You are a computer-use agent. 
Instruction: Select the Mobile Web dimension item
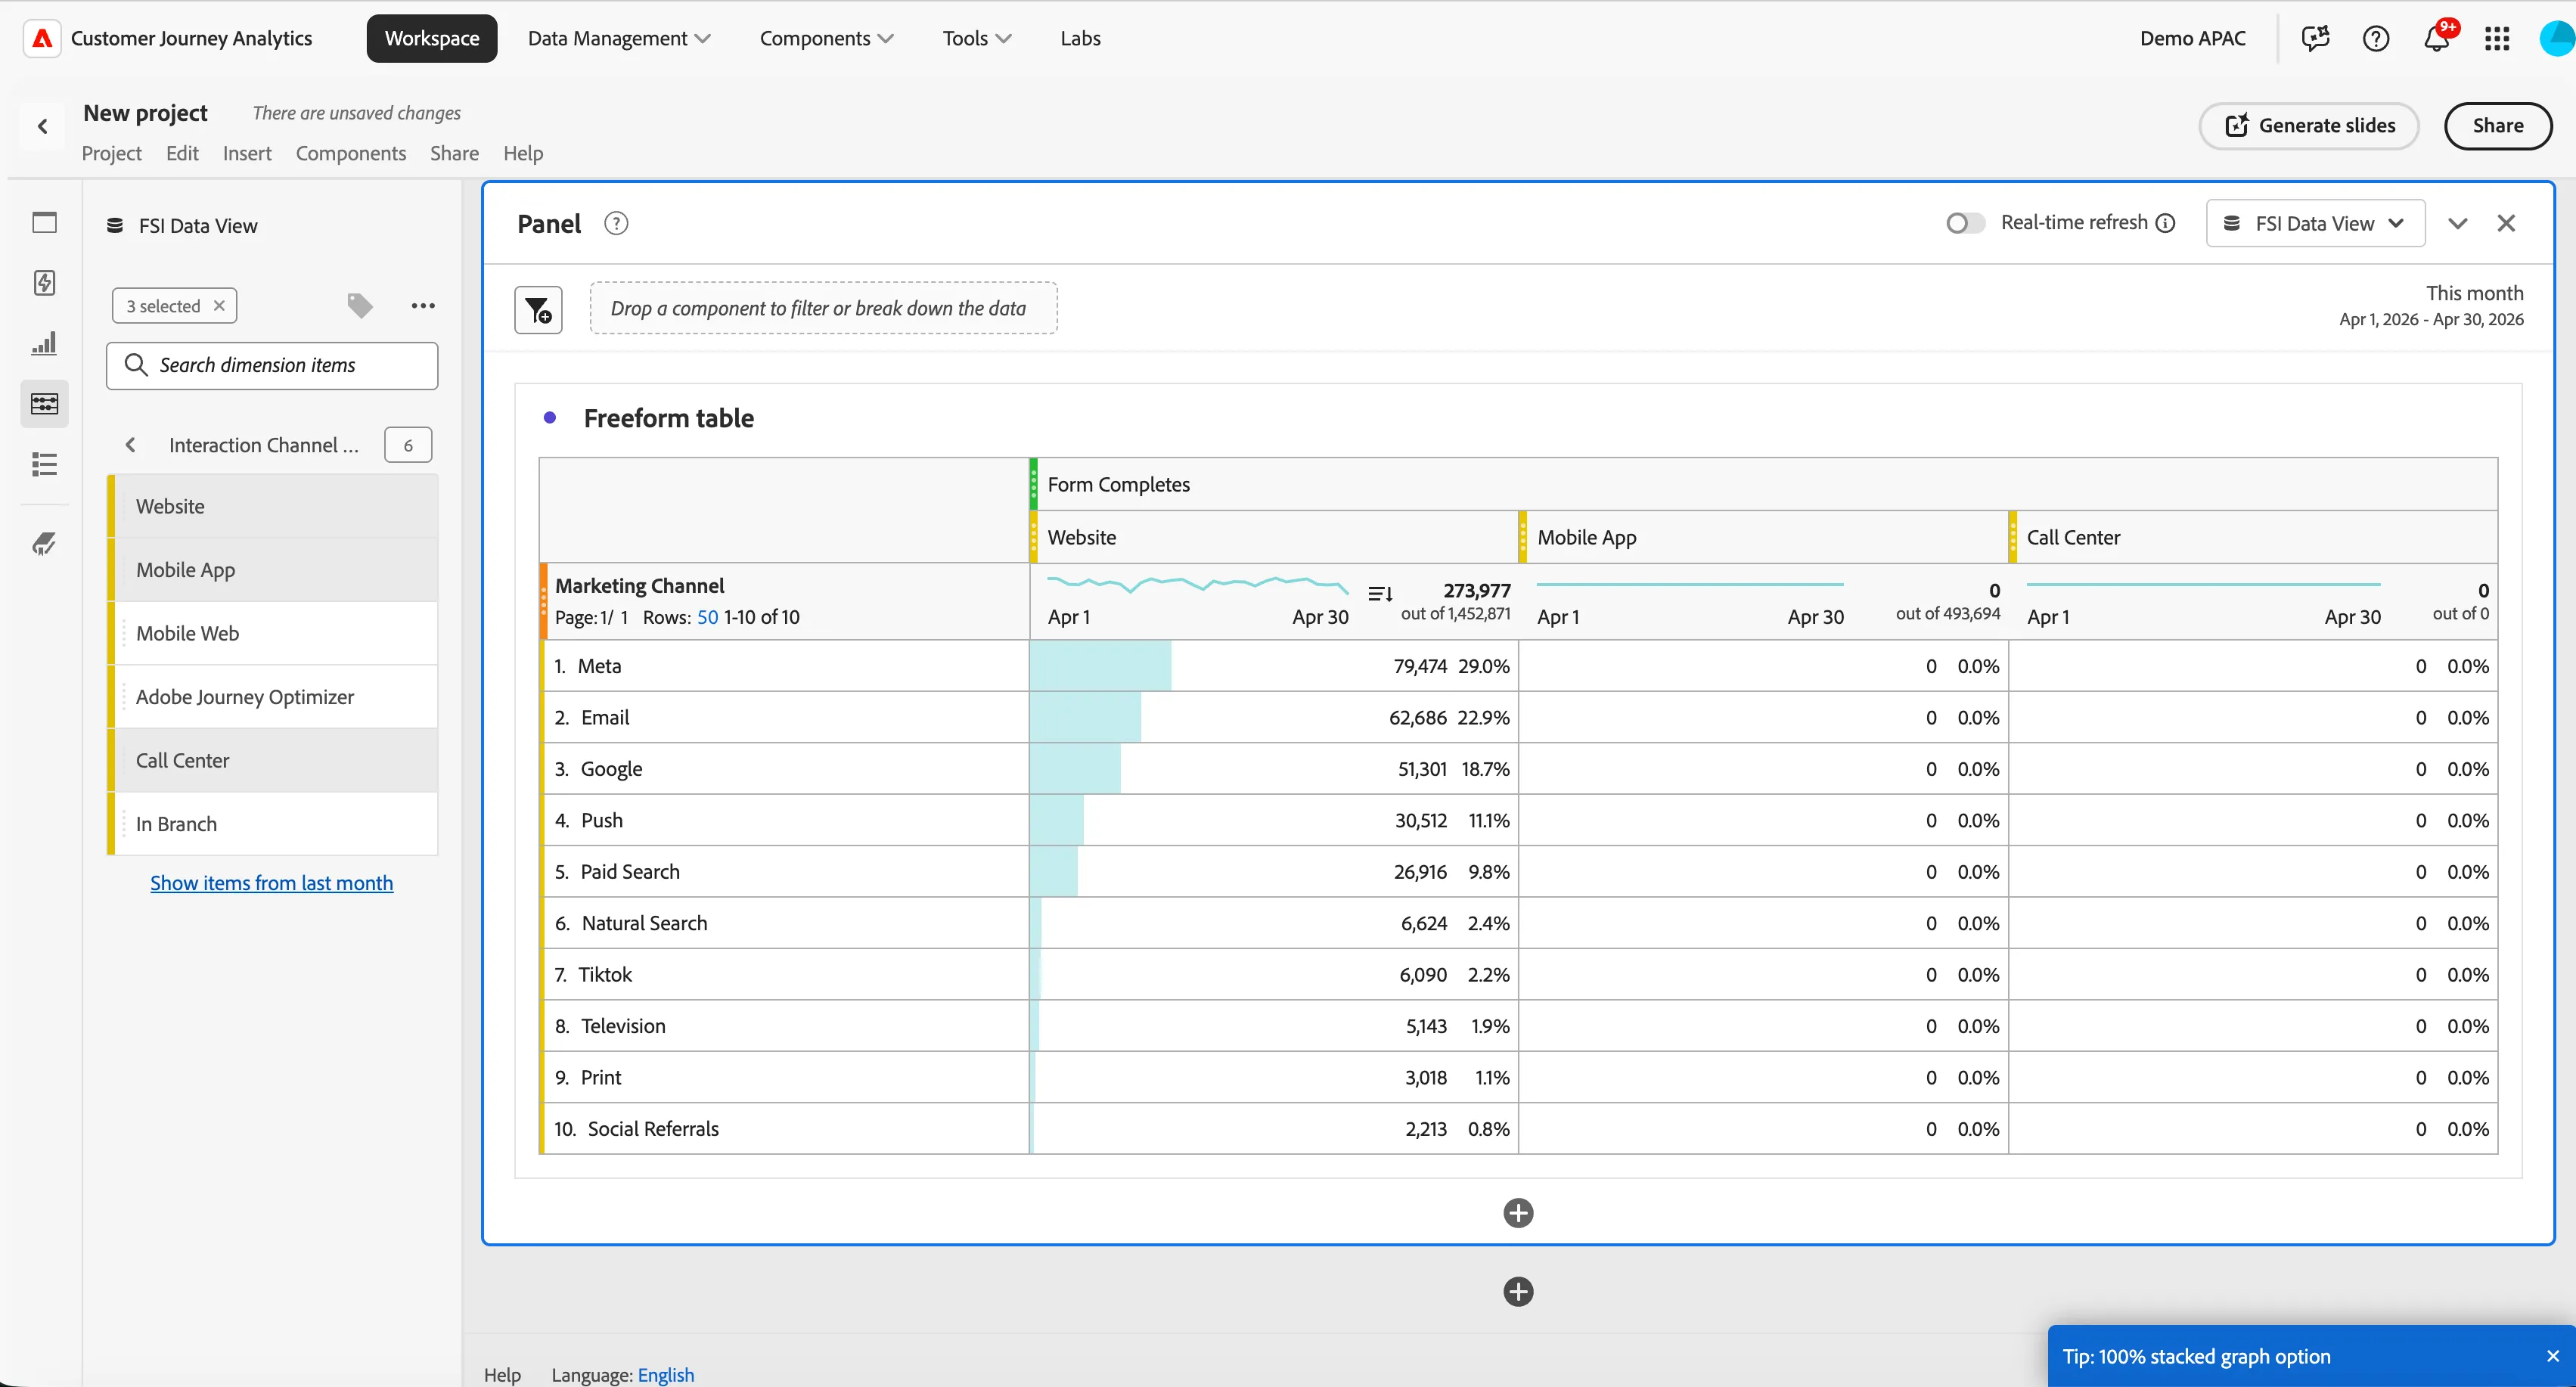(272, 633)
